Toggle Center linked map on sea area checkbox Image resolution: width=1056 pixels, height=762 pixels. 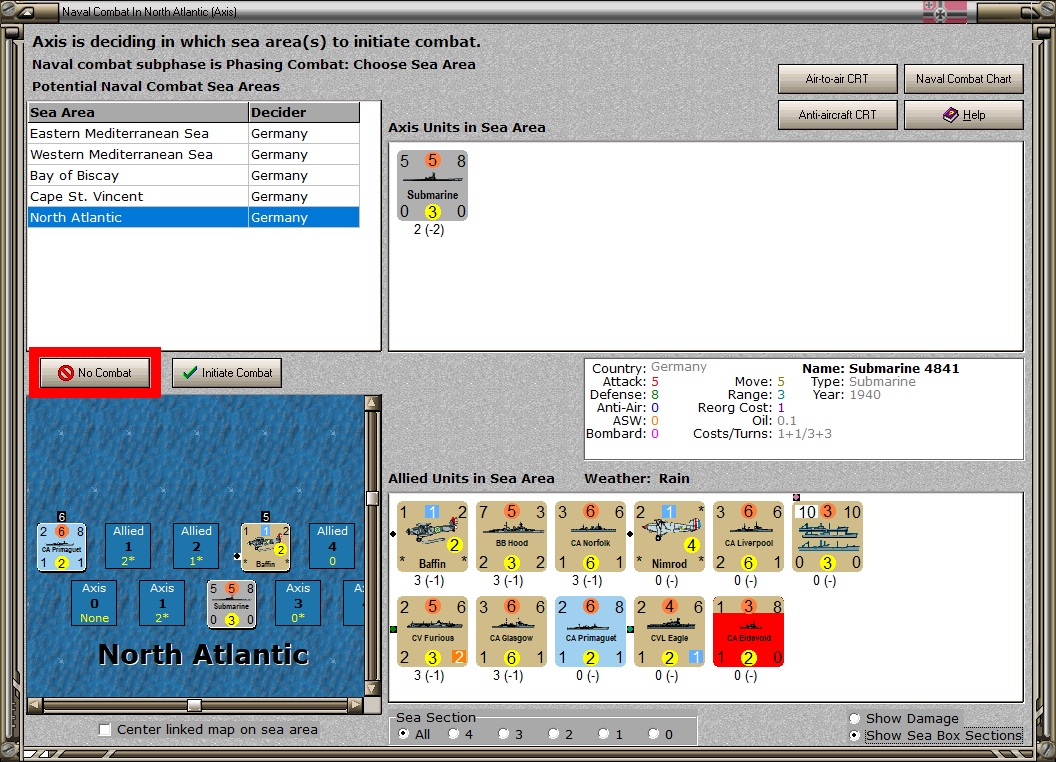point(105,730)
